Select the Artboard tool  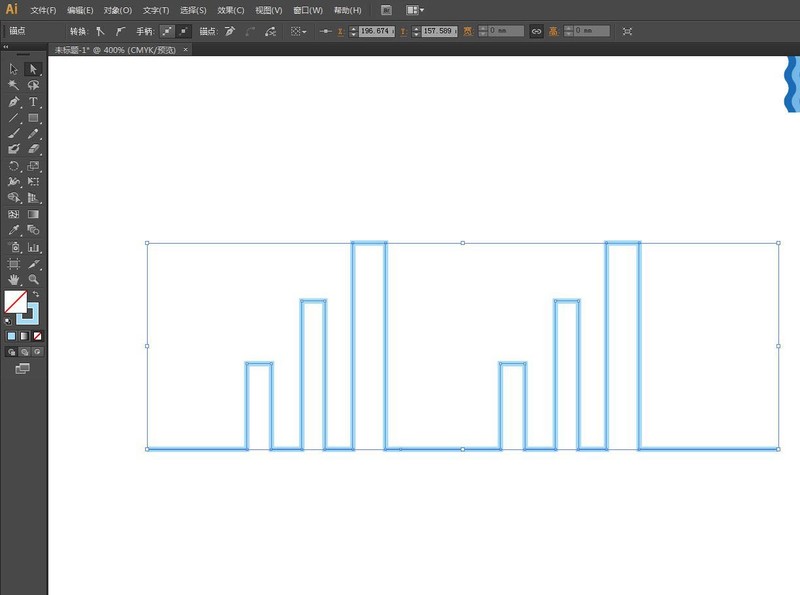click(13, 264)
